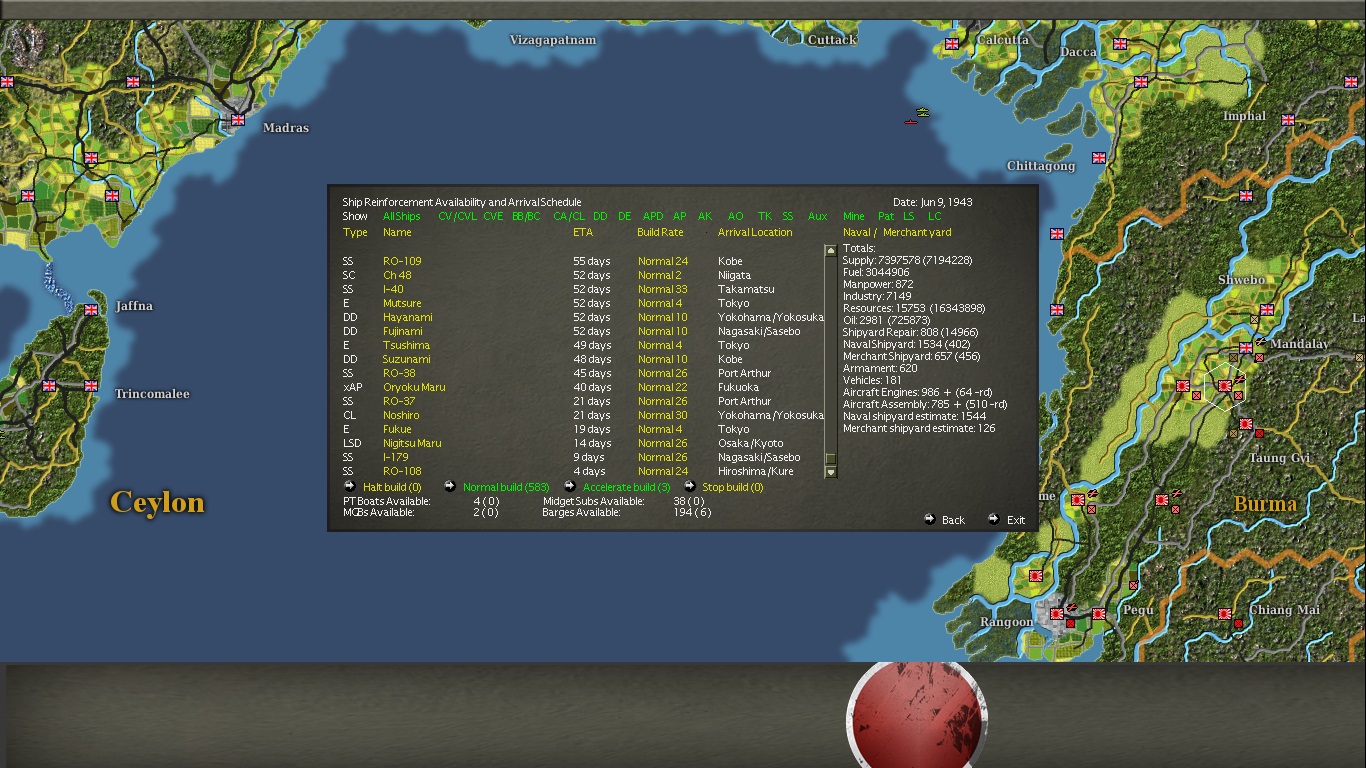Toggle the APD filter
1366x768 pixels.
[x=653, y=216]
